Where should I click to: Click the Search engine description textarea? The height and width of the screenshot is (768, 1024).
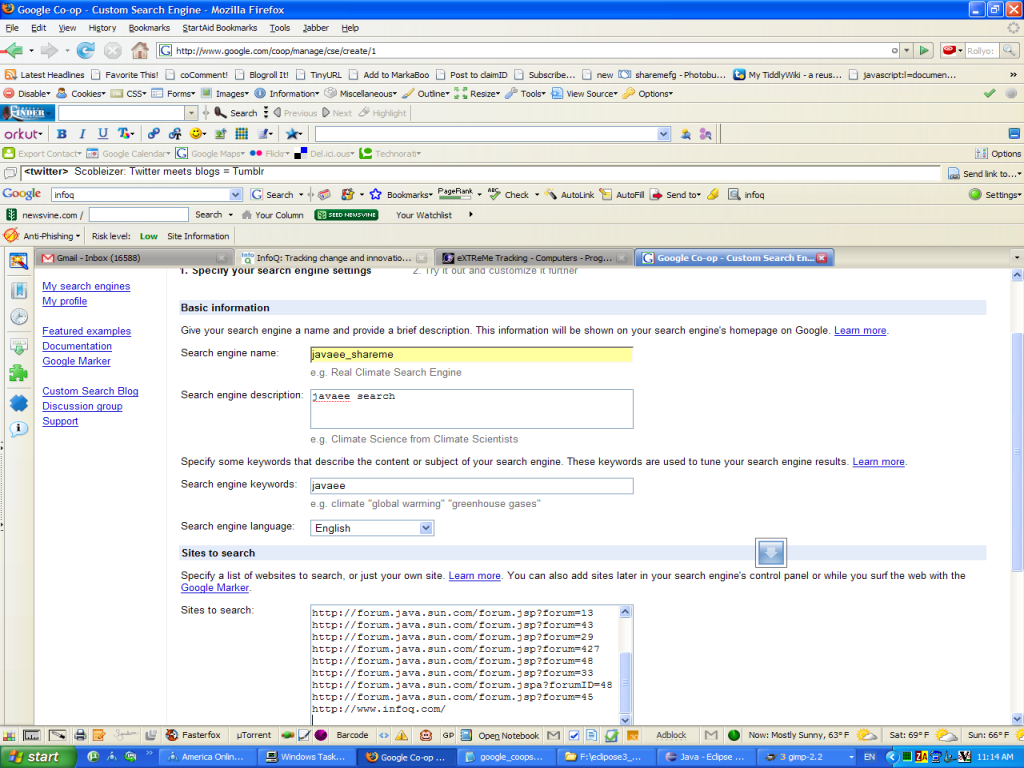[472, 409]
